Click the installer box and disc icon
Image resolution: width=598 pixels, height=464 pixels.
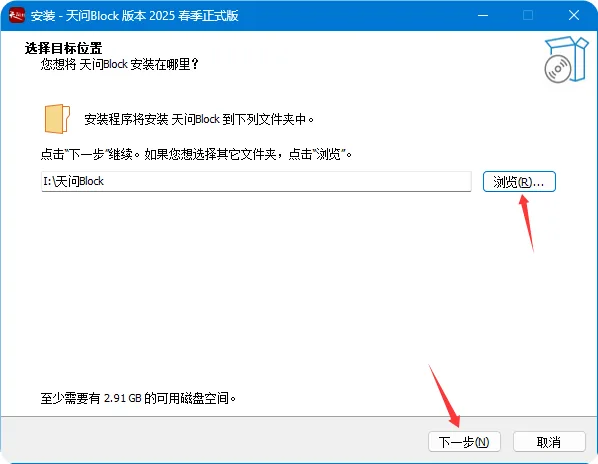(566, 59)
